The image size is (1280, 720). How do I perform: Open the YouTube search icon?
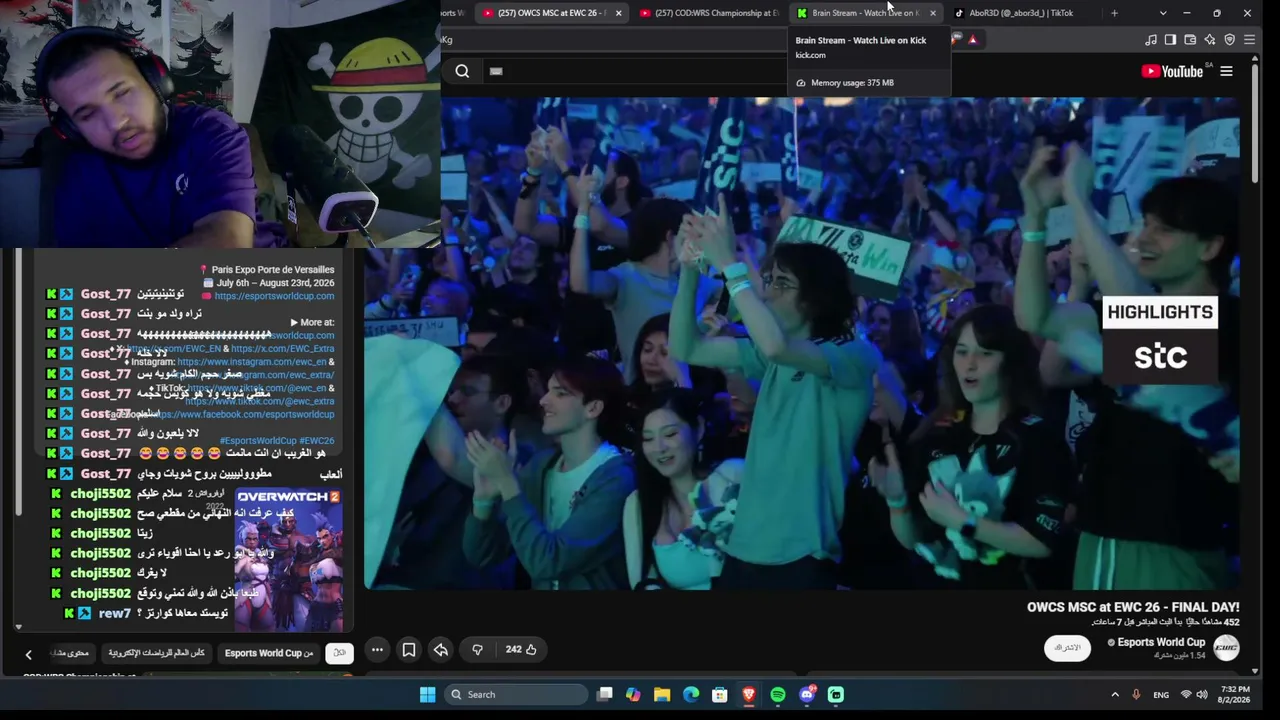[462, 71]
